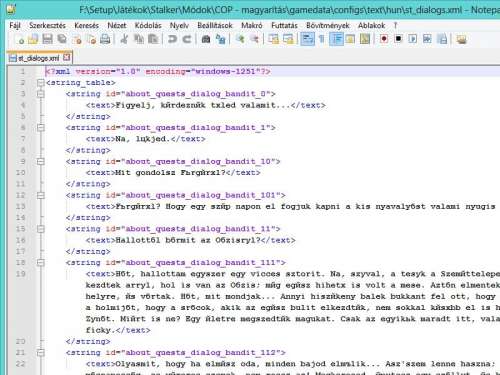The image size is (500, 375).
Task: Click the Paste clipboard toolbar icon
Action: pos(153,39)
